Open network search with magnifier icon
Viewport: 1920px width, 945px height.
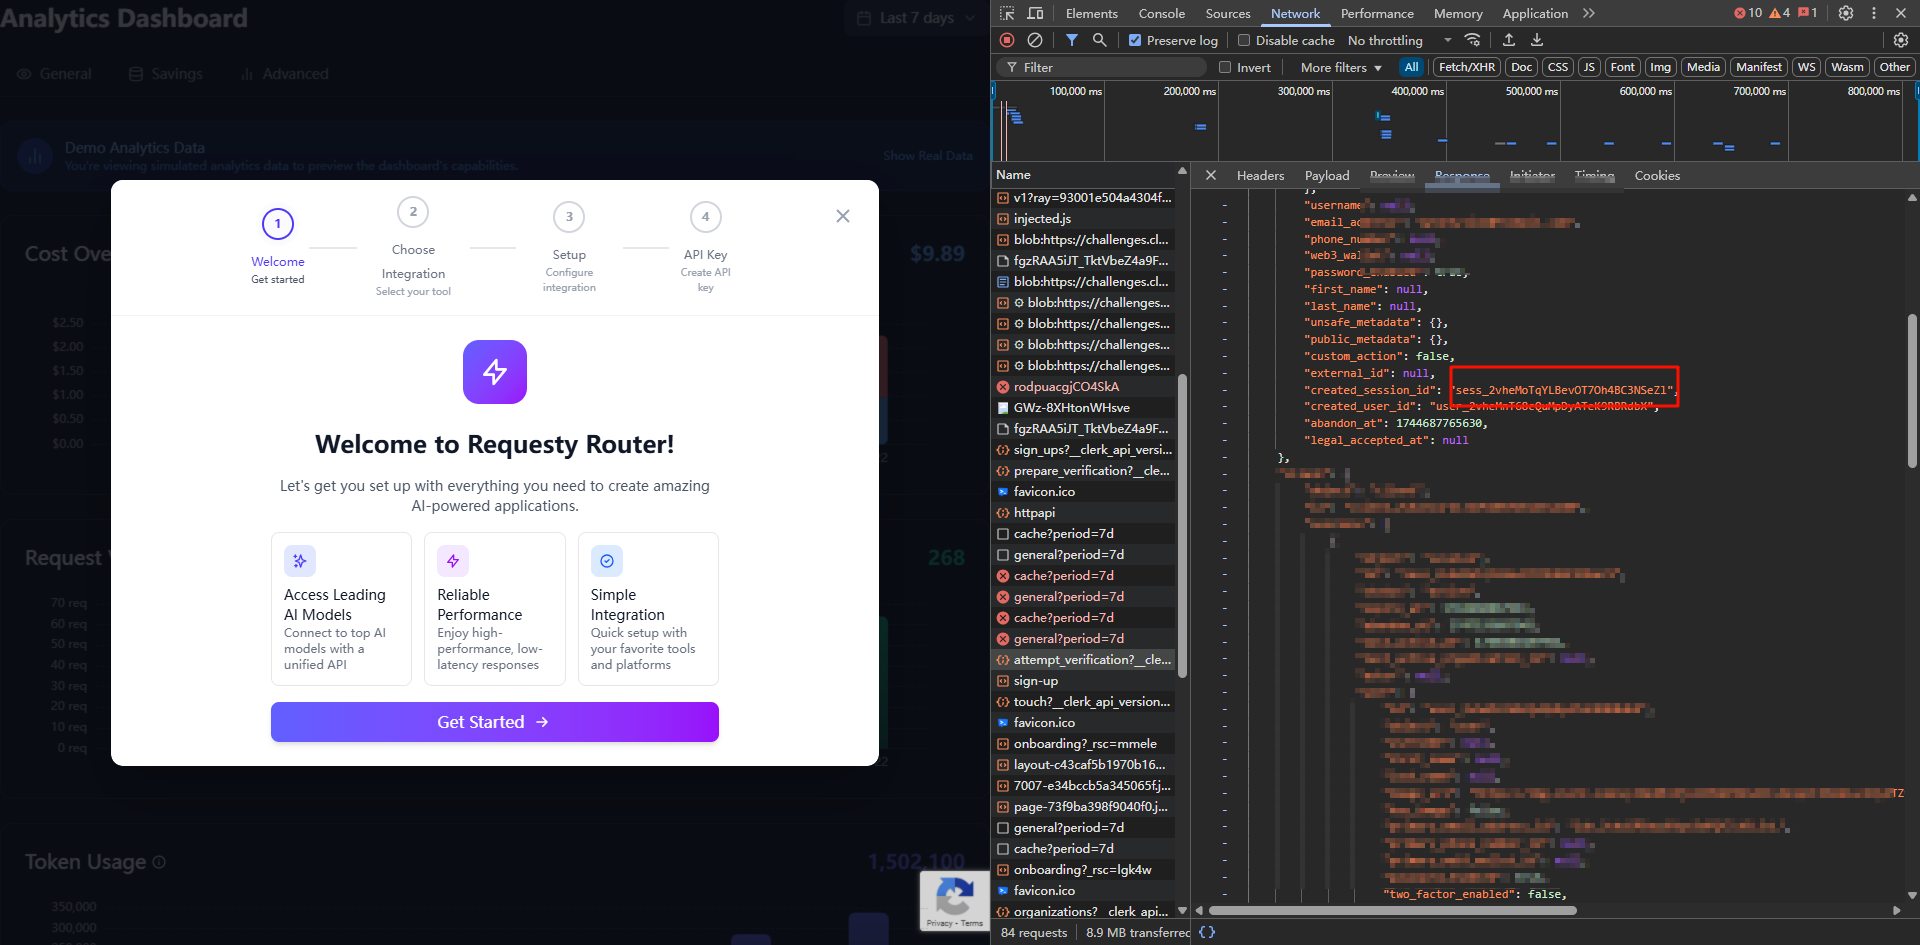(x=1099, y=40)
